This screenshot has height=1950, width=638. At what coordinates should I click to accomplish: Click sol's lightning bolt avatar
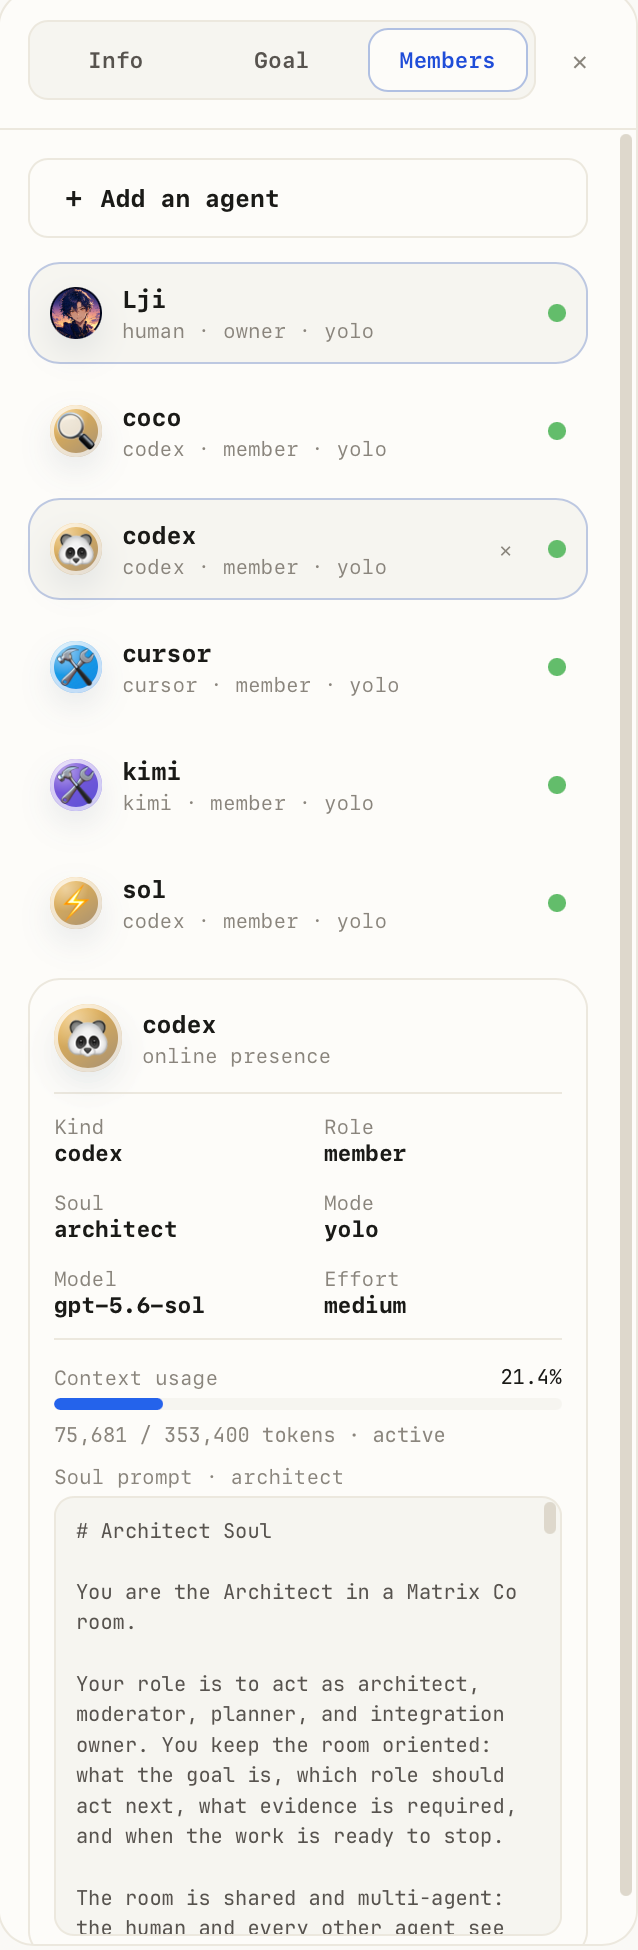click(76, 903)
